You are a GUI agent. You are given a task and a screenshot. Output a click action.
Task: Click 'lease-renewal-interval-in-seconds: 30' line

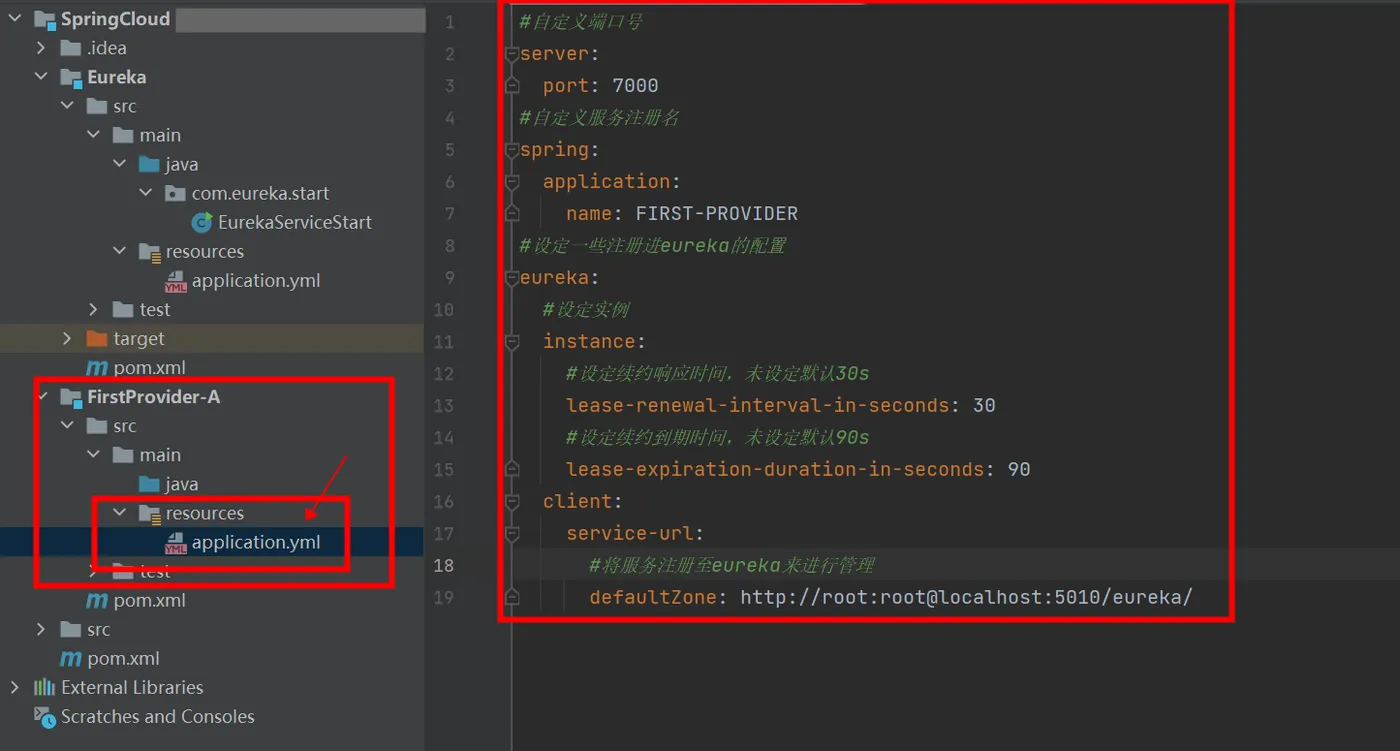[780, 406]
